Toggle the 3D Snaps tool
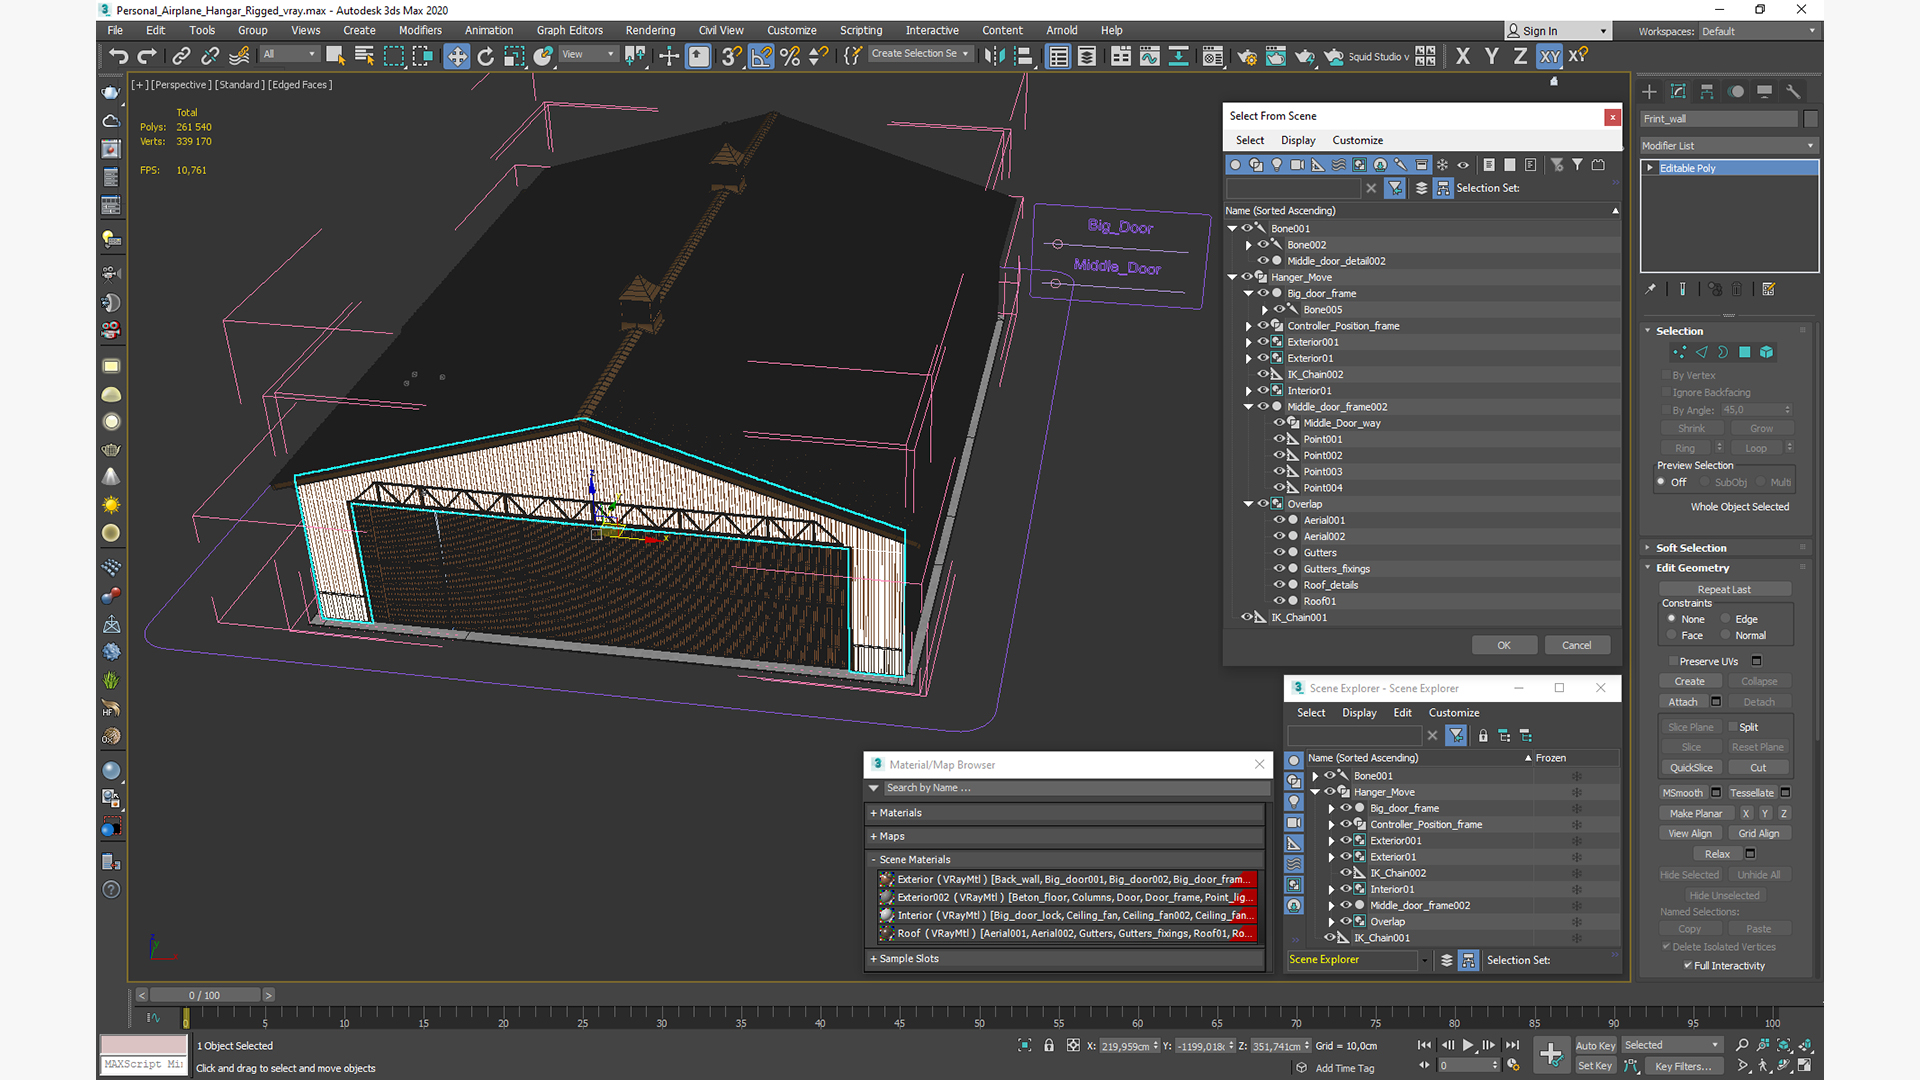 [732, 56]
